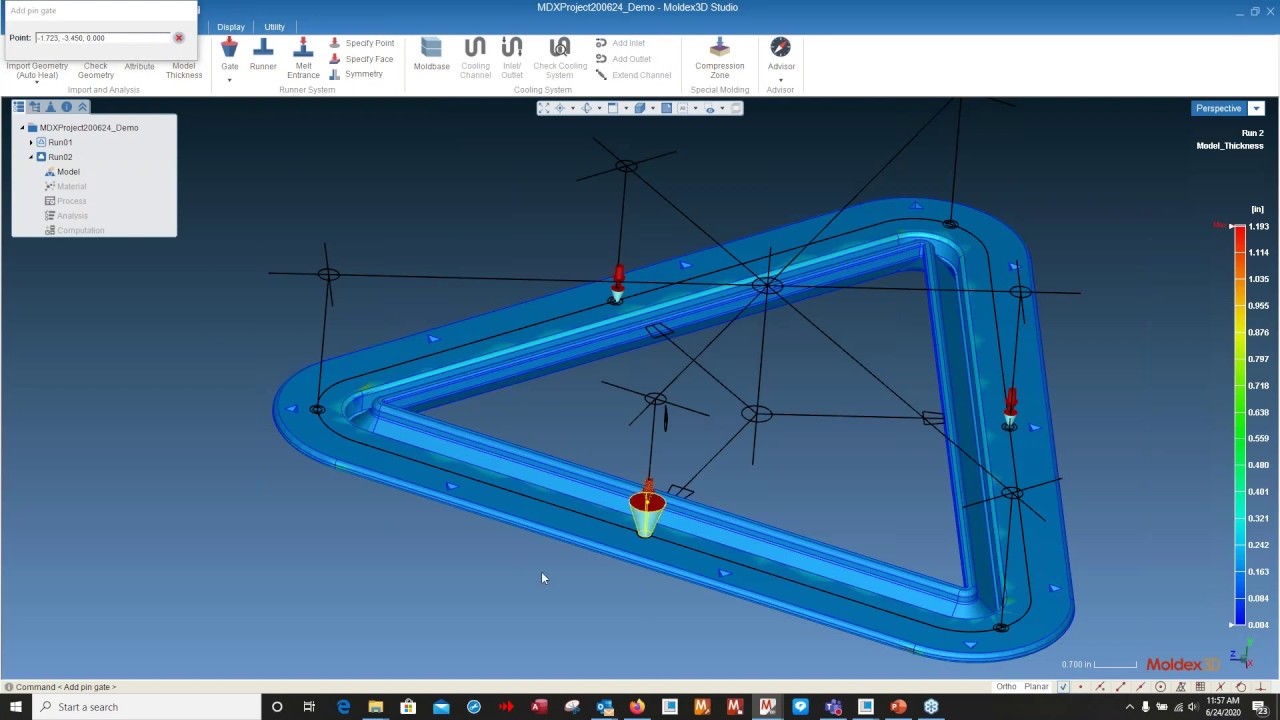Toggle perpendicular snap in status bar
Screen dimensions: 1280x720
(1261, 687)
